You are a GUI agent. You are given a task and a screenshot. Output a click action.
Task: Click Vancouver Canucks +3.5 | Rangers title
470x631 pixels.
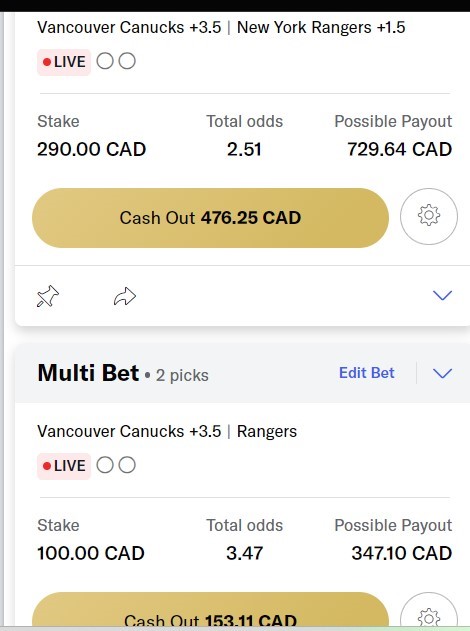(x=167, y=431)
